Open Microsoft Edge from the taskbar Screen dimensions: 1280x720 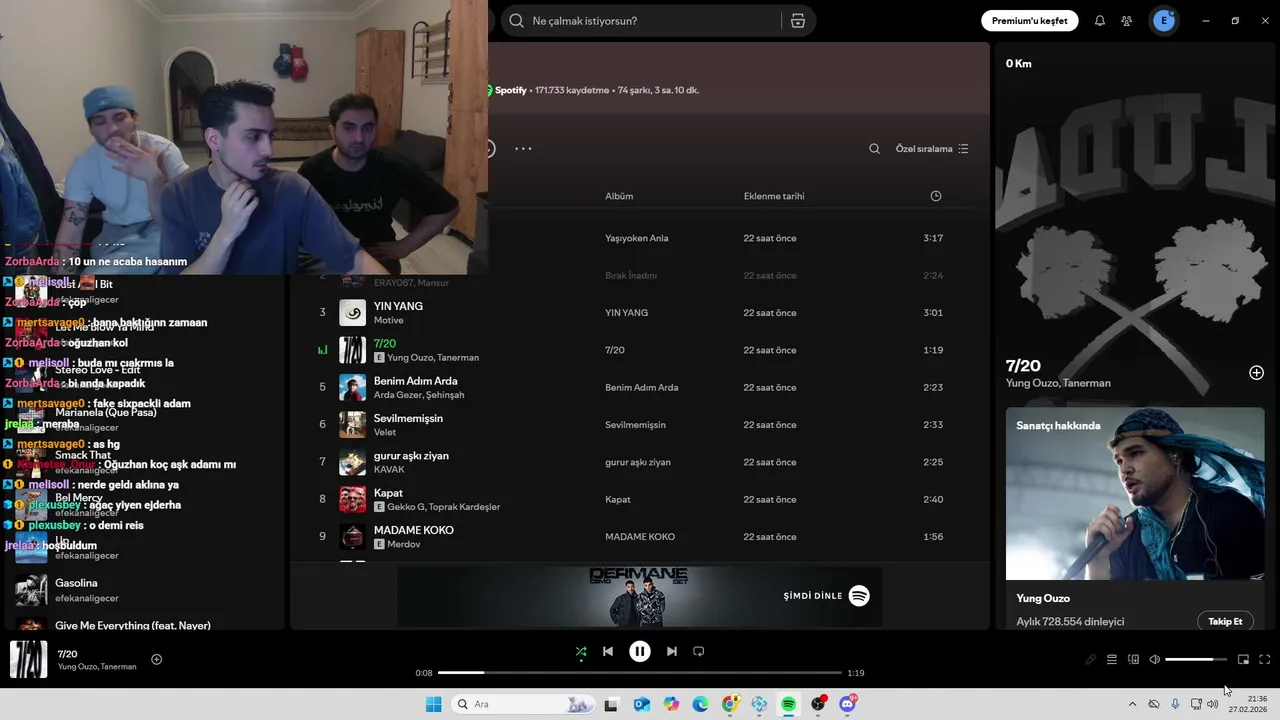(700, 704)
